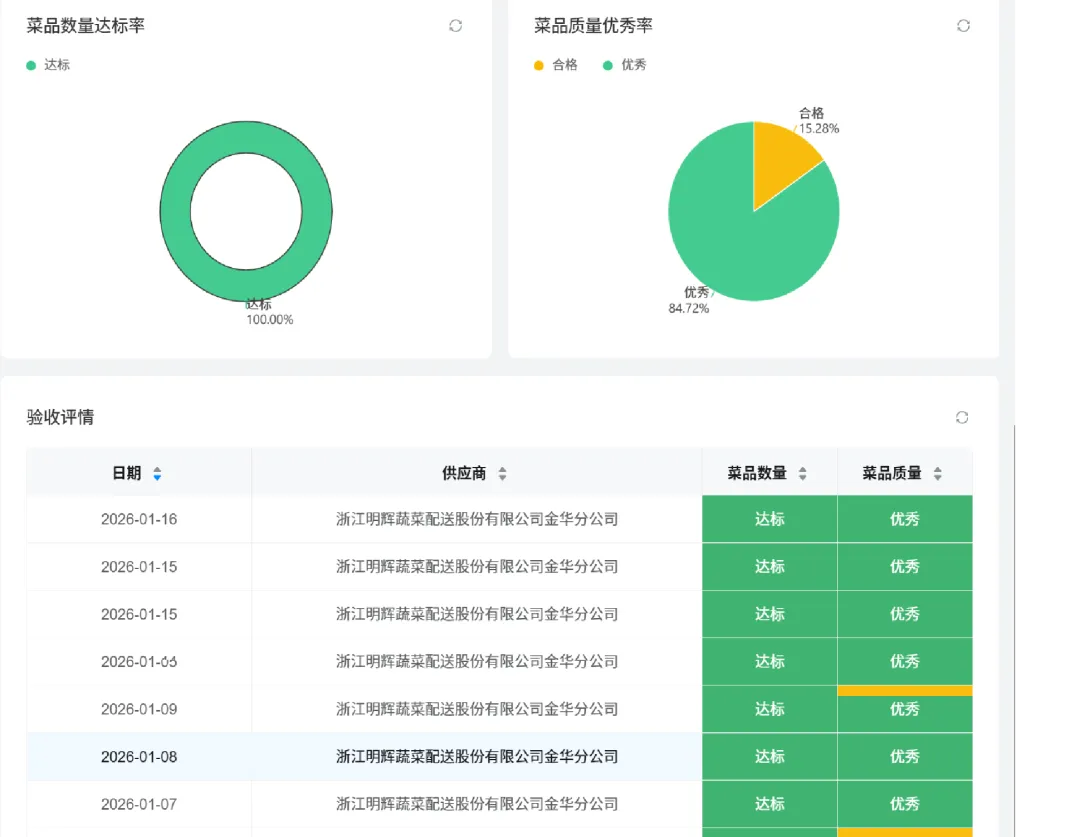The width and height of the screenshot is (1080, 837).
Task: Click supplier name in 2026-01-07 row
Action: pyautogui.click(x=477, y=805)
